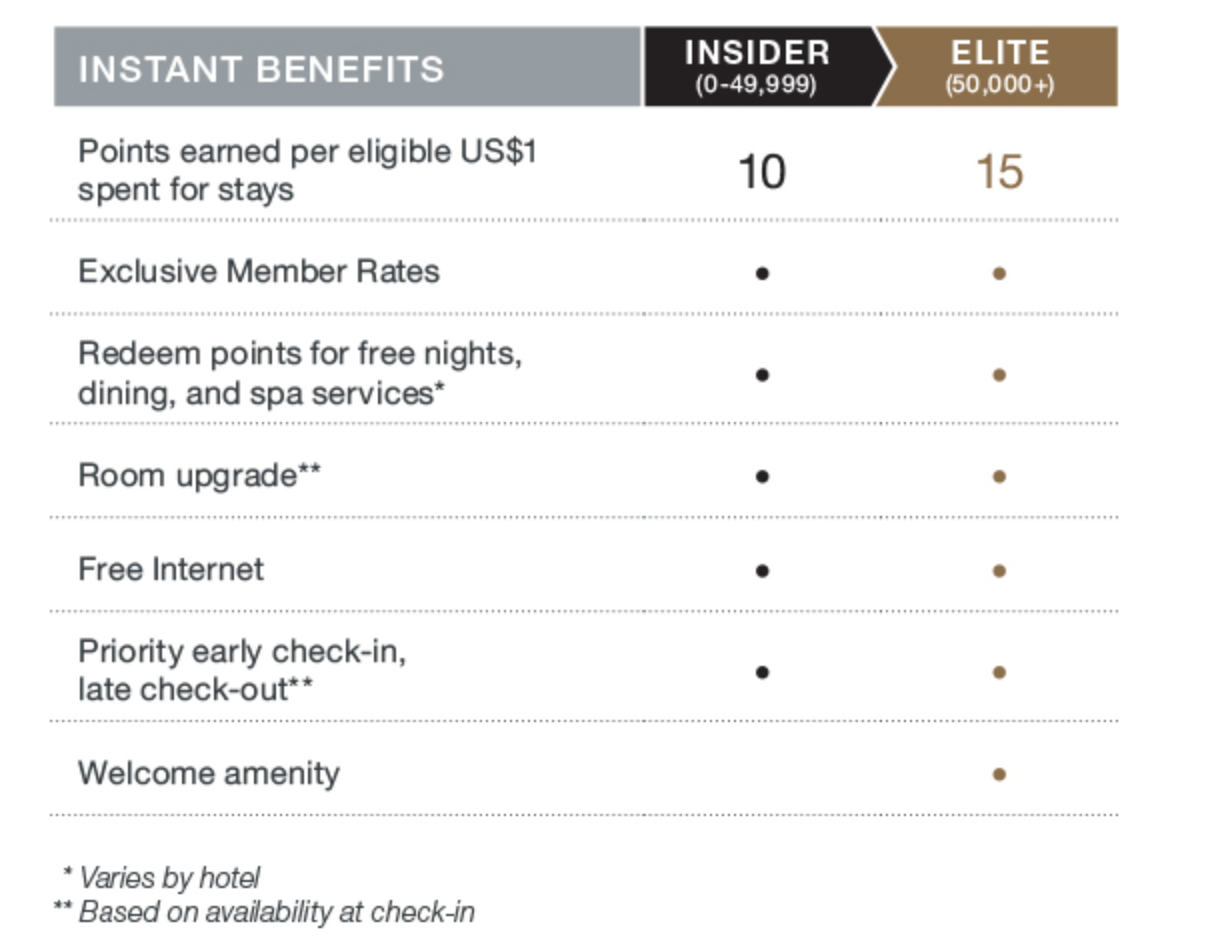Click the Room upgrade label
The height and width of the screenshot is (952, 1220).
(199, 475)
